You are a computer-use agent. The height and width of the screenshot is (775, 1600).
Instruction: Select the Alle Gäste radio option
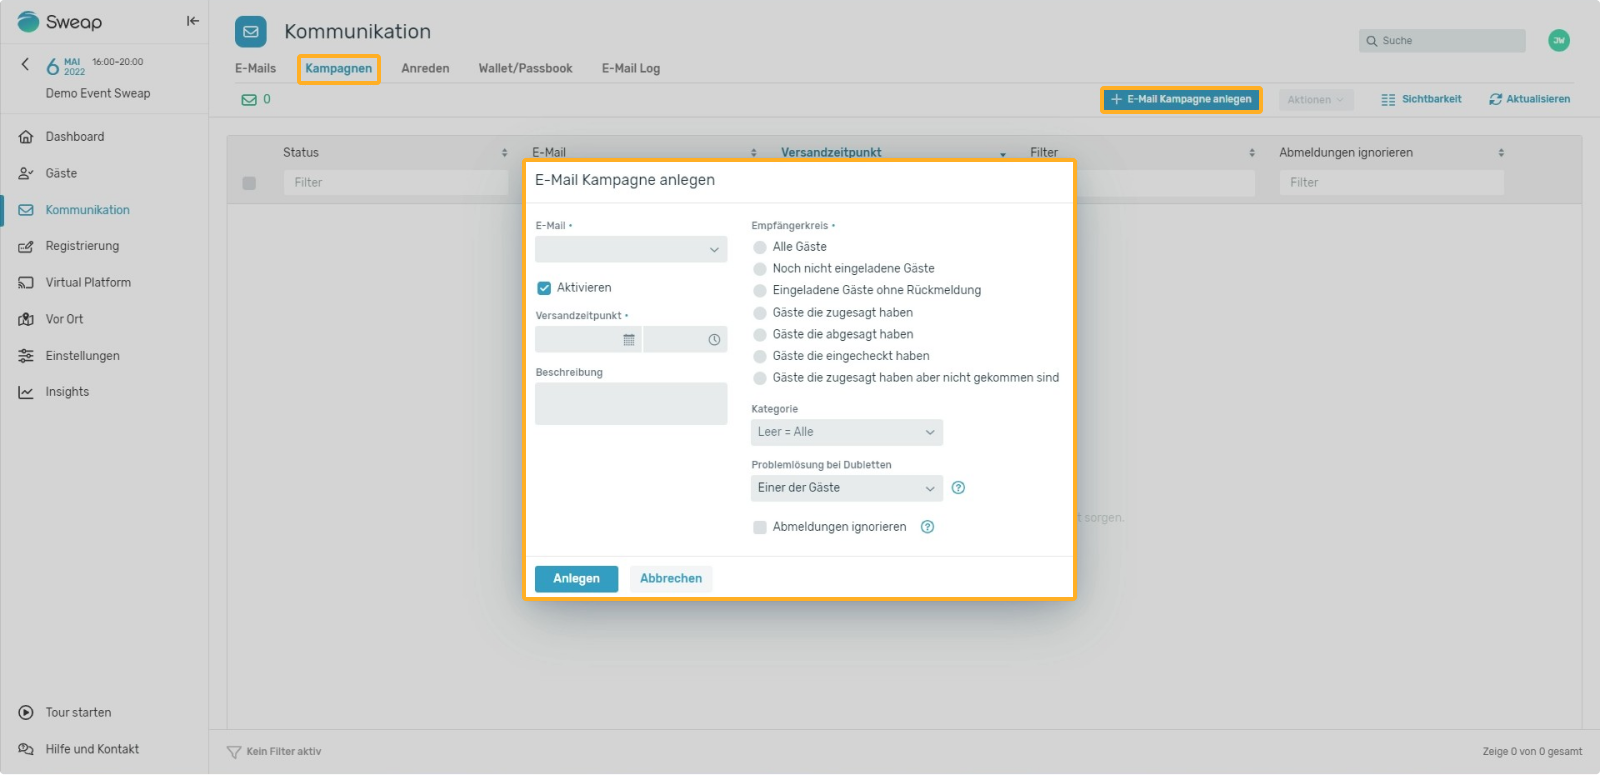pos(760,247)
